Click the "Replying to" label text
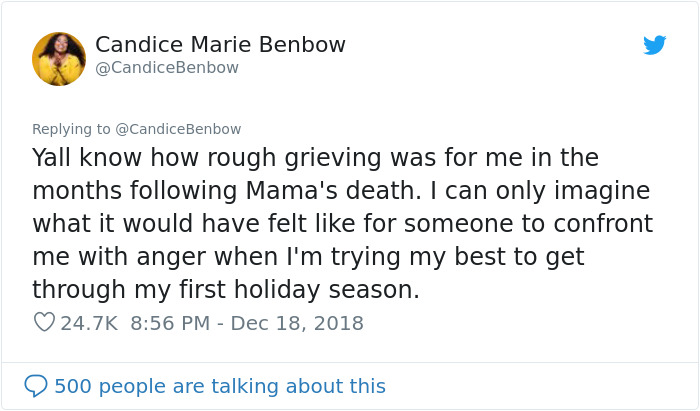This screenshot has width=700, height=411. pyautogui.click(x=70, y=129)
